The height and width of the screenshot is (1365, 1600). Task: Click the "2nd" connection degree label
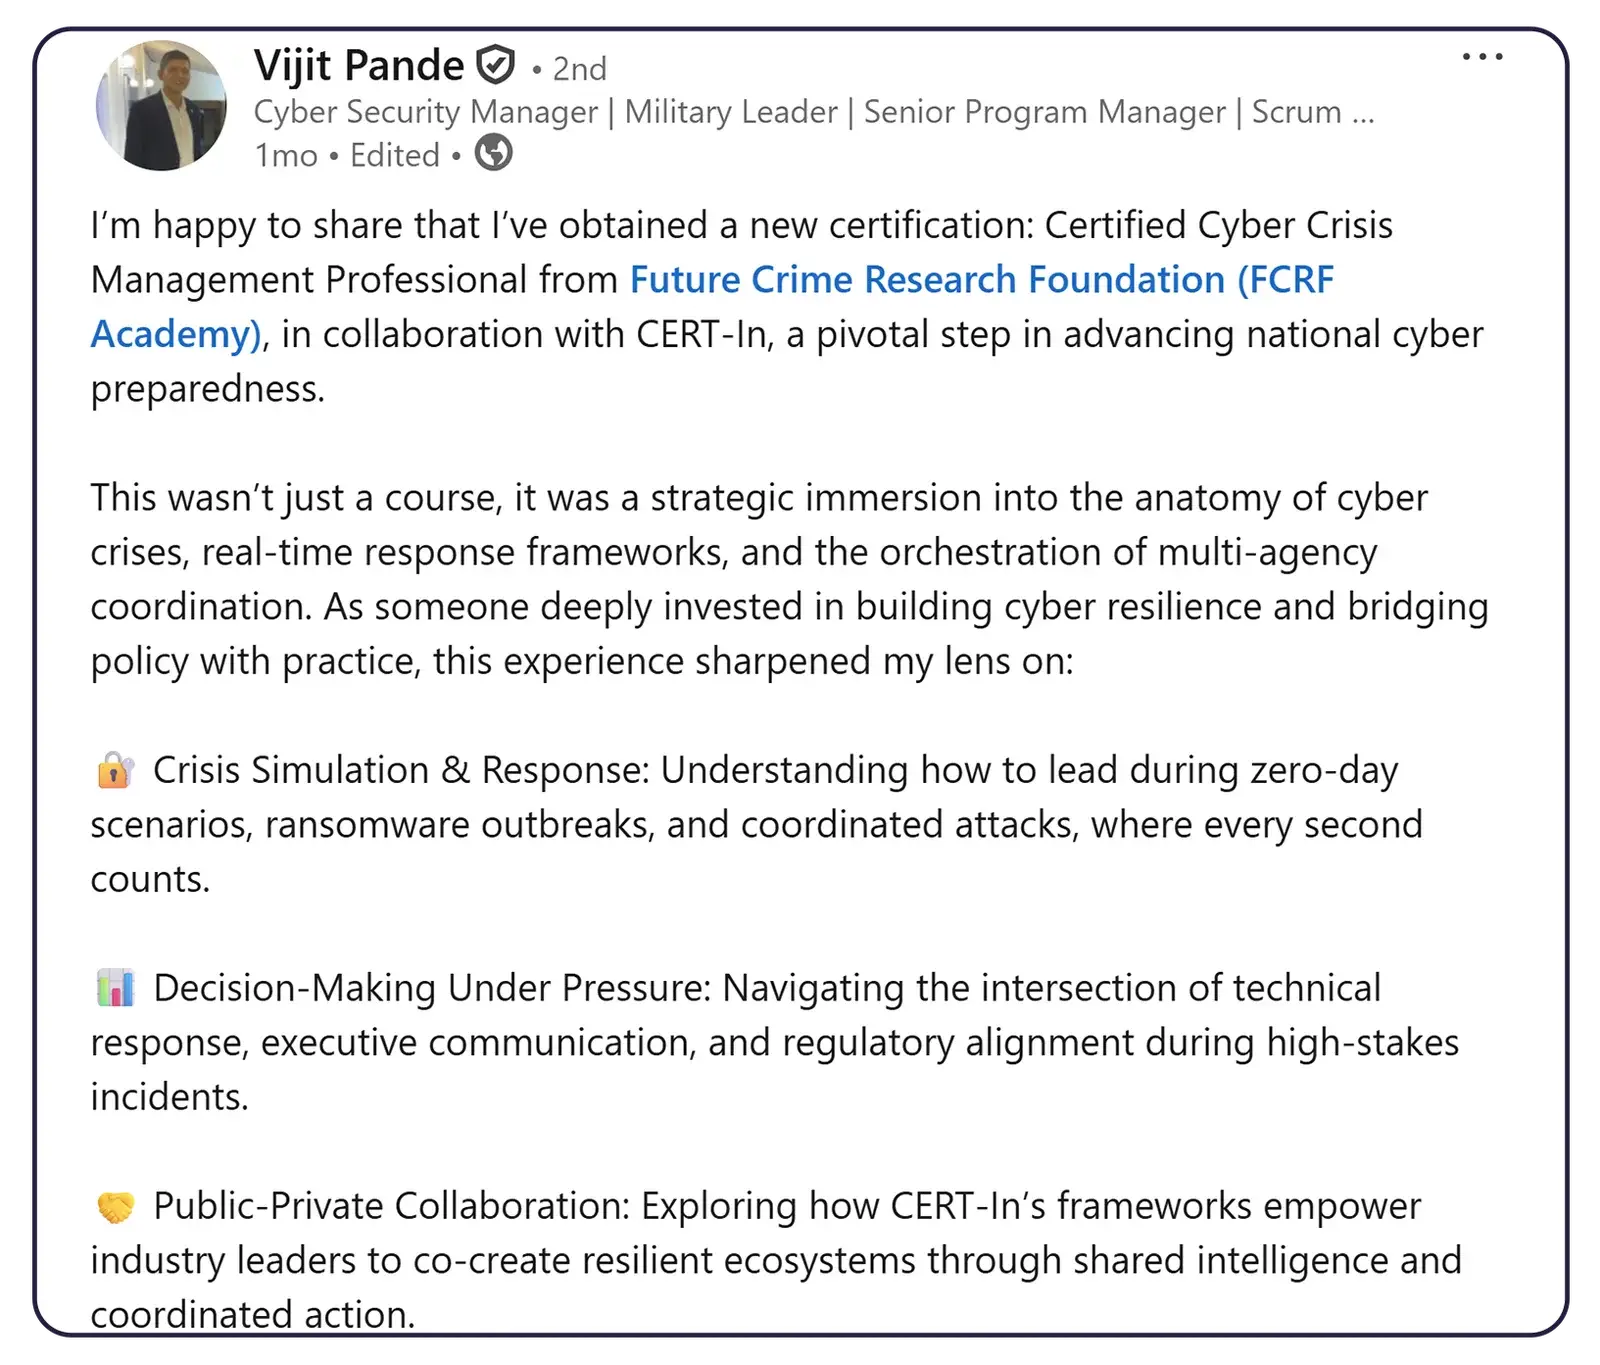coord(579,69)
